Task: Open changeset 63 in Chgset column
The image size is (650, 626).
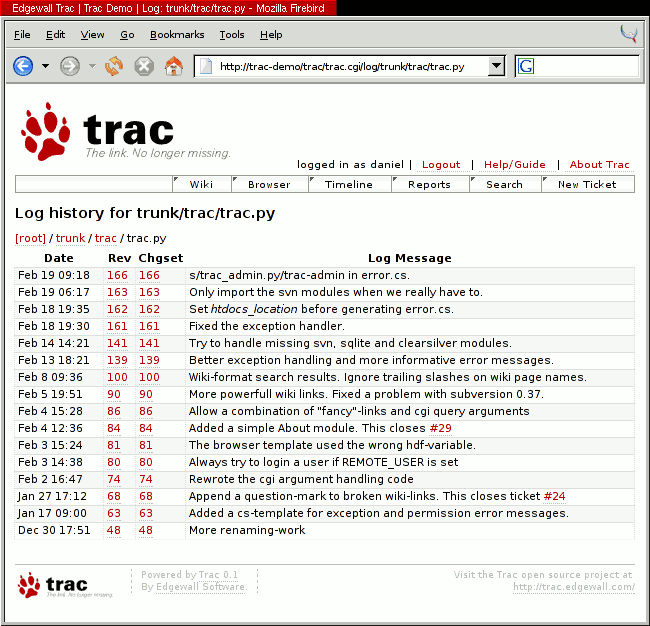Action: click(x=146, y=513)
